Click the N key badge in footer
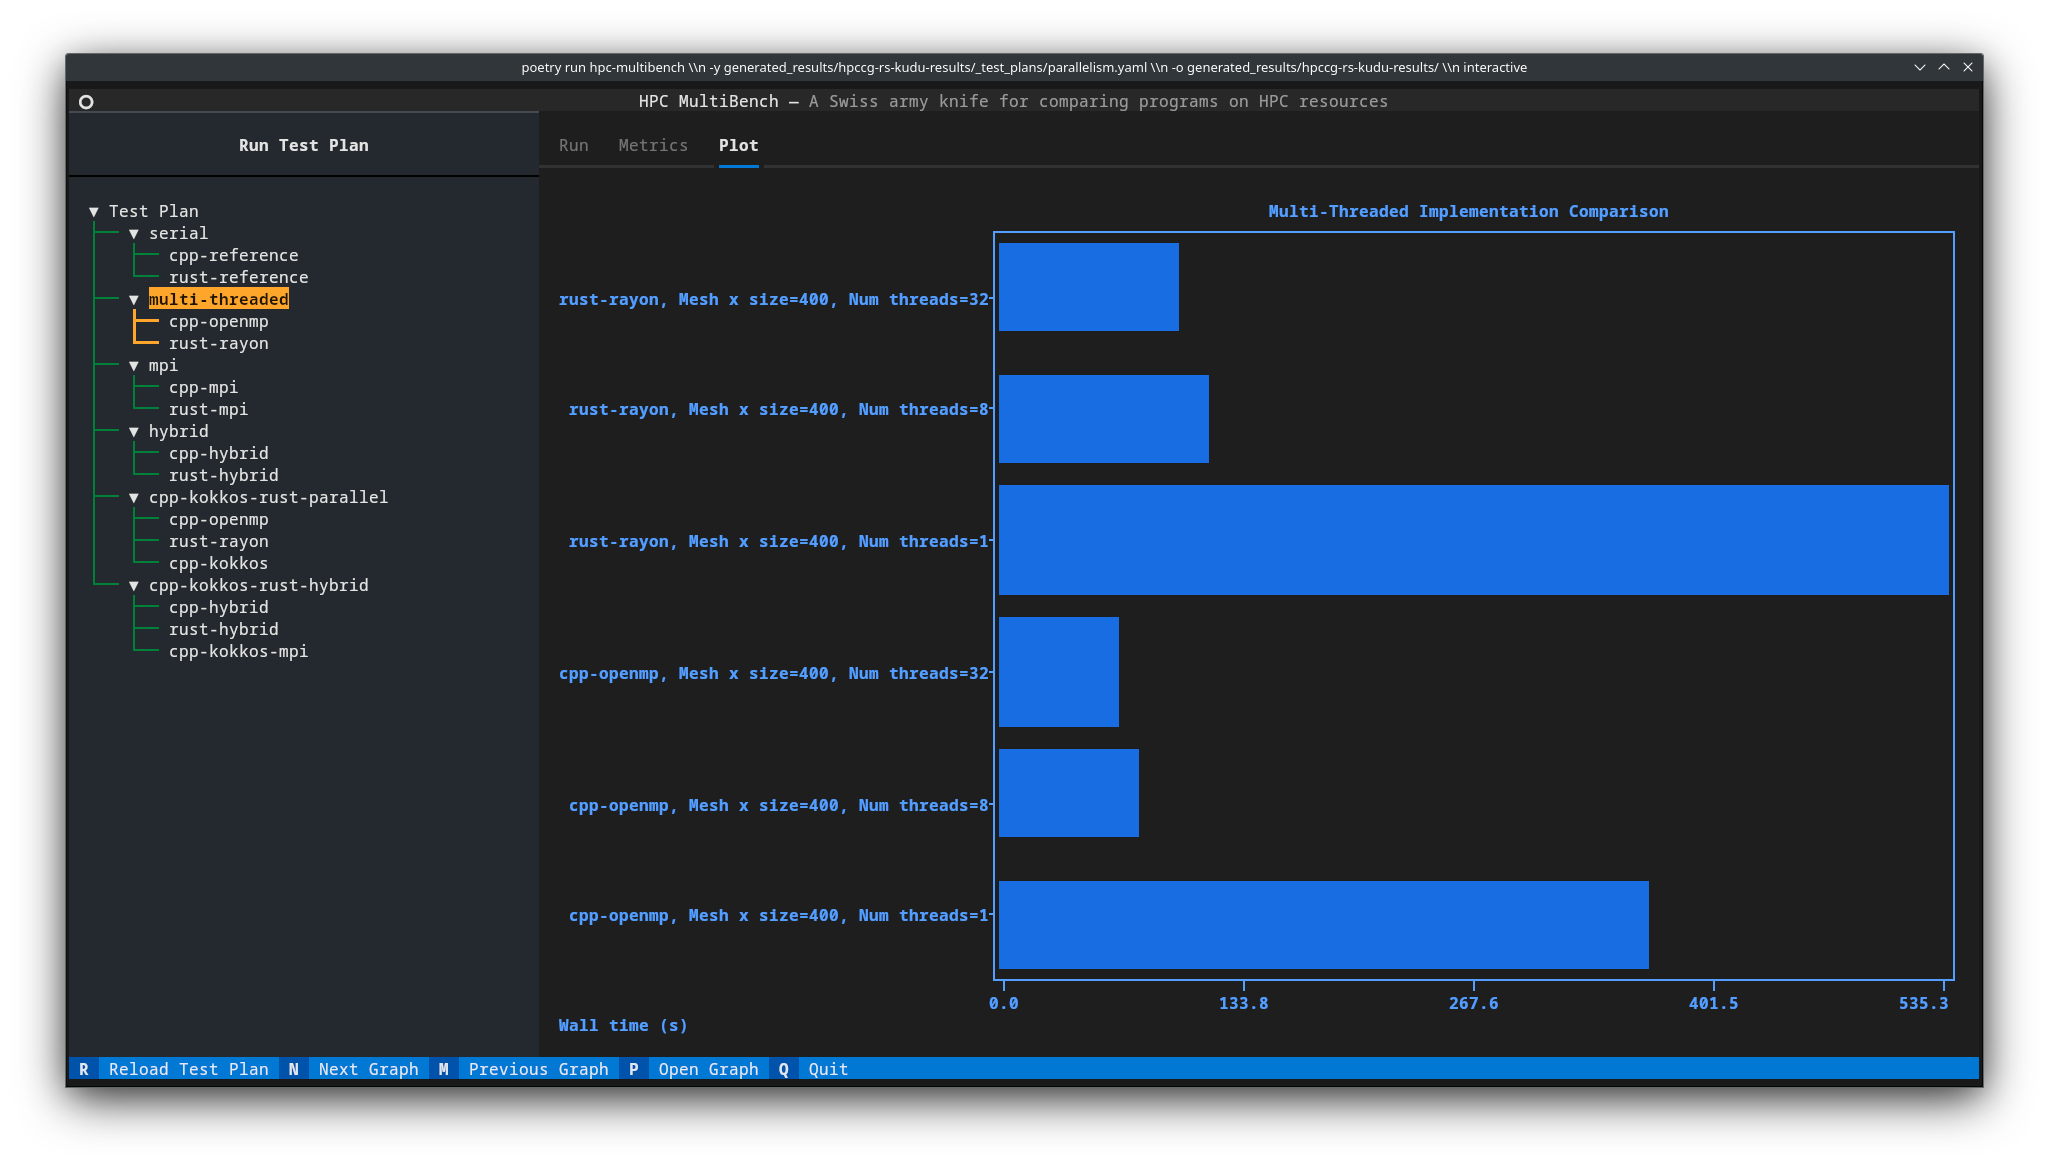2050x1166 pixels. tap(294, 1070)
